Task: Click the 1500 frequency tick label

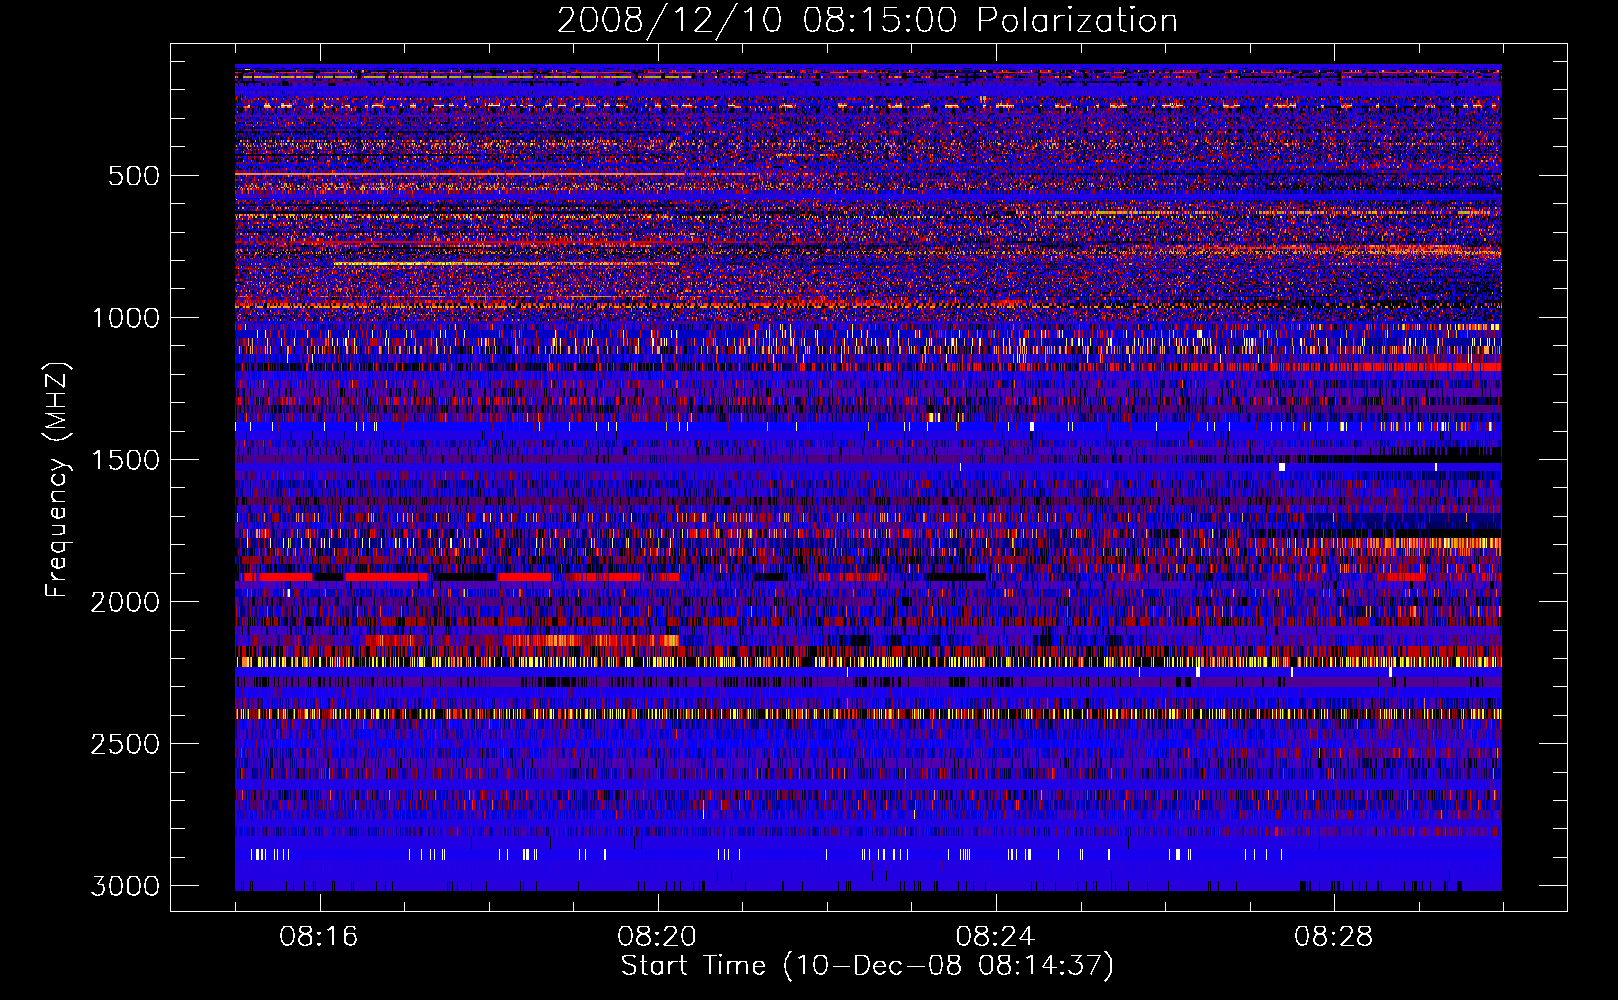Action: 125,460
